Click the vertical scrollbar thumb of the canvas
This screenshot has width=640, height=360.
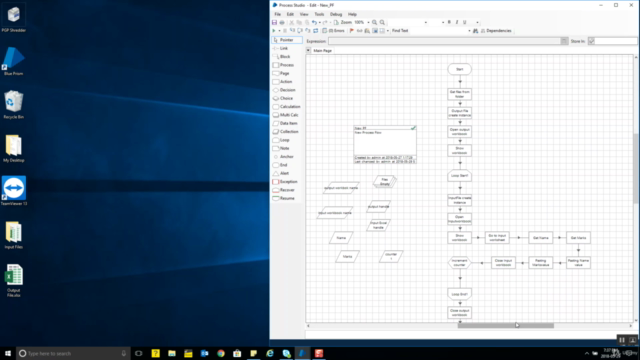(x=636, y=168)
